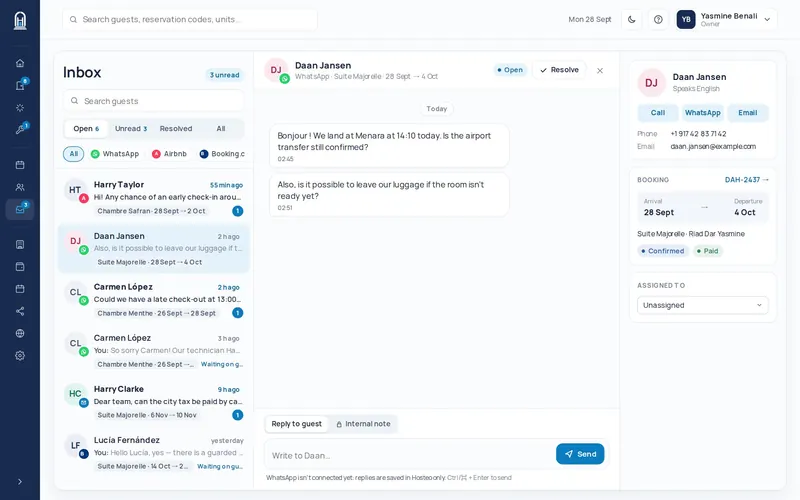Open the guests people icon in sidebar
Image resolution: width=800 pixels, height=500 pixels.
pos(20,187)
